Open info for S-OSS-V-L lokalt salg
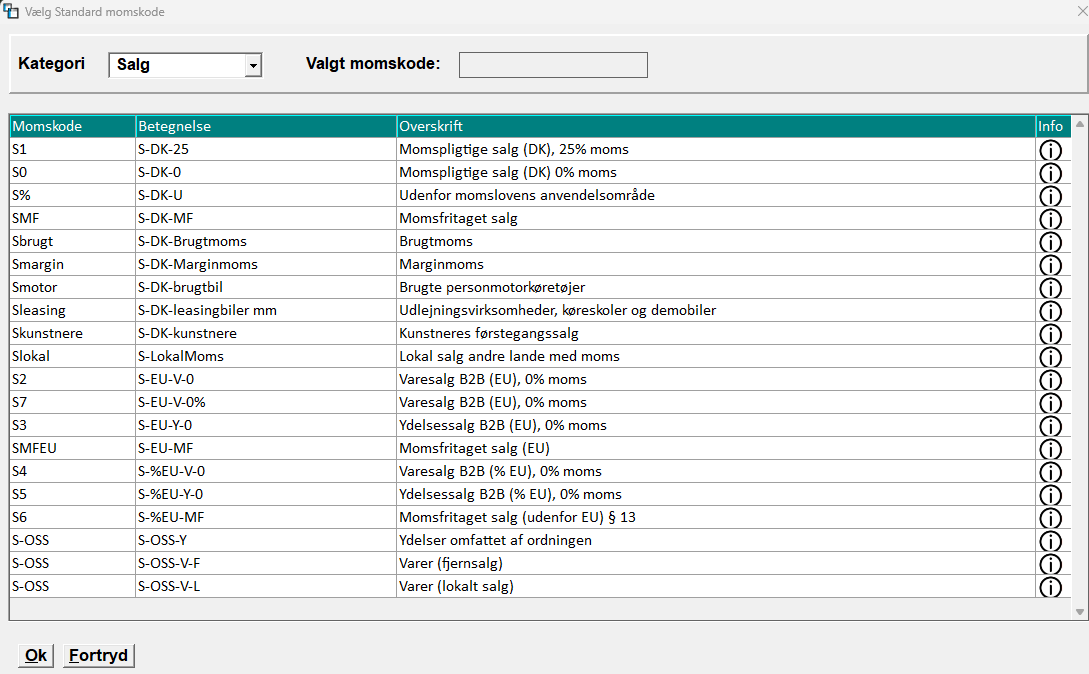This screenshot has width=1089, height=674. click(x=1050, y=586)
